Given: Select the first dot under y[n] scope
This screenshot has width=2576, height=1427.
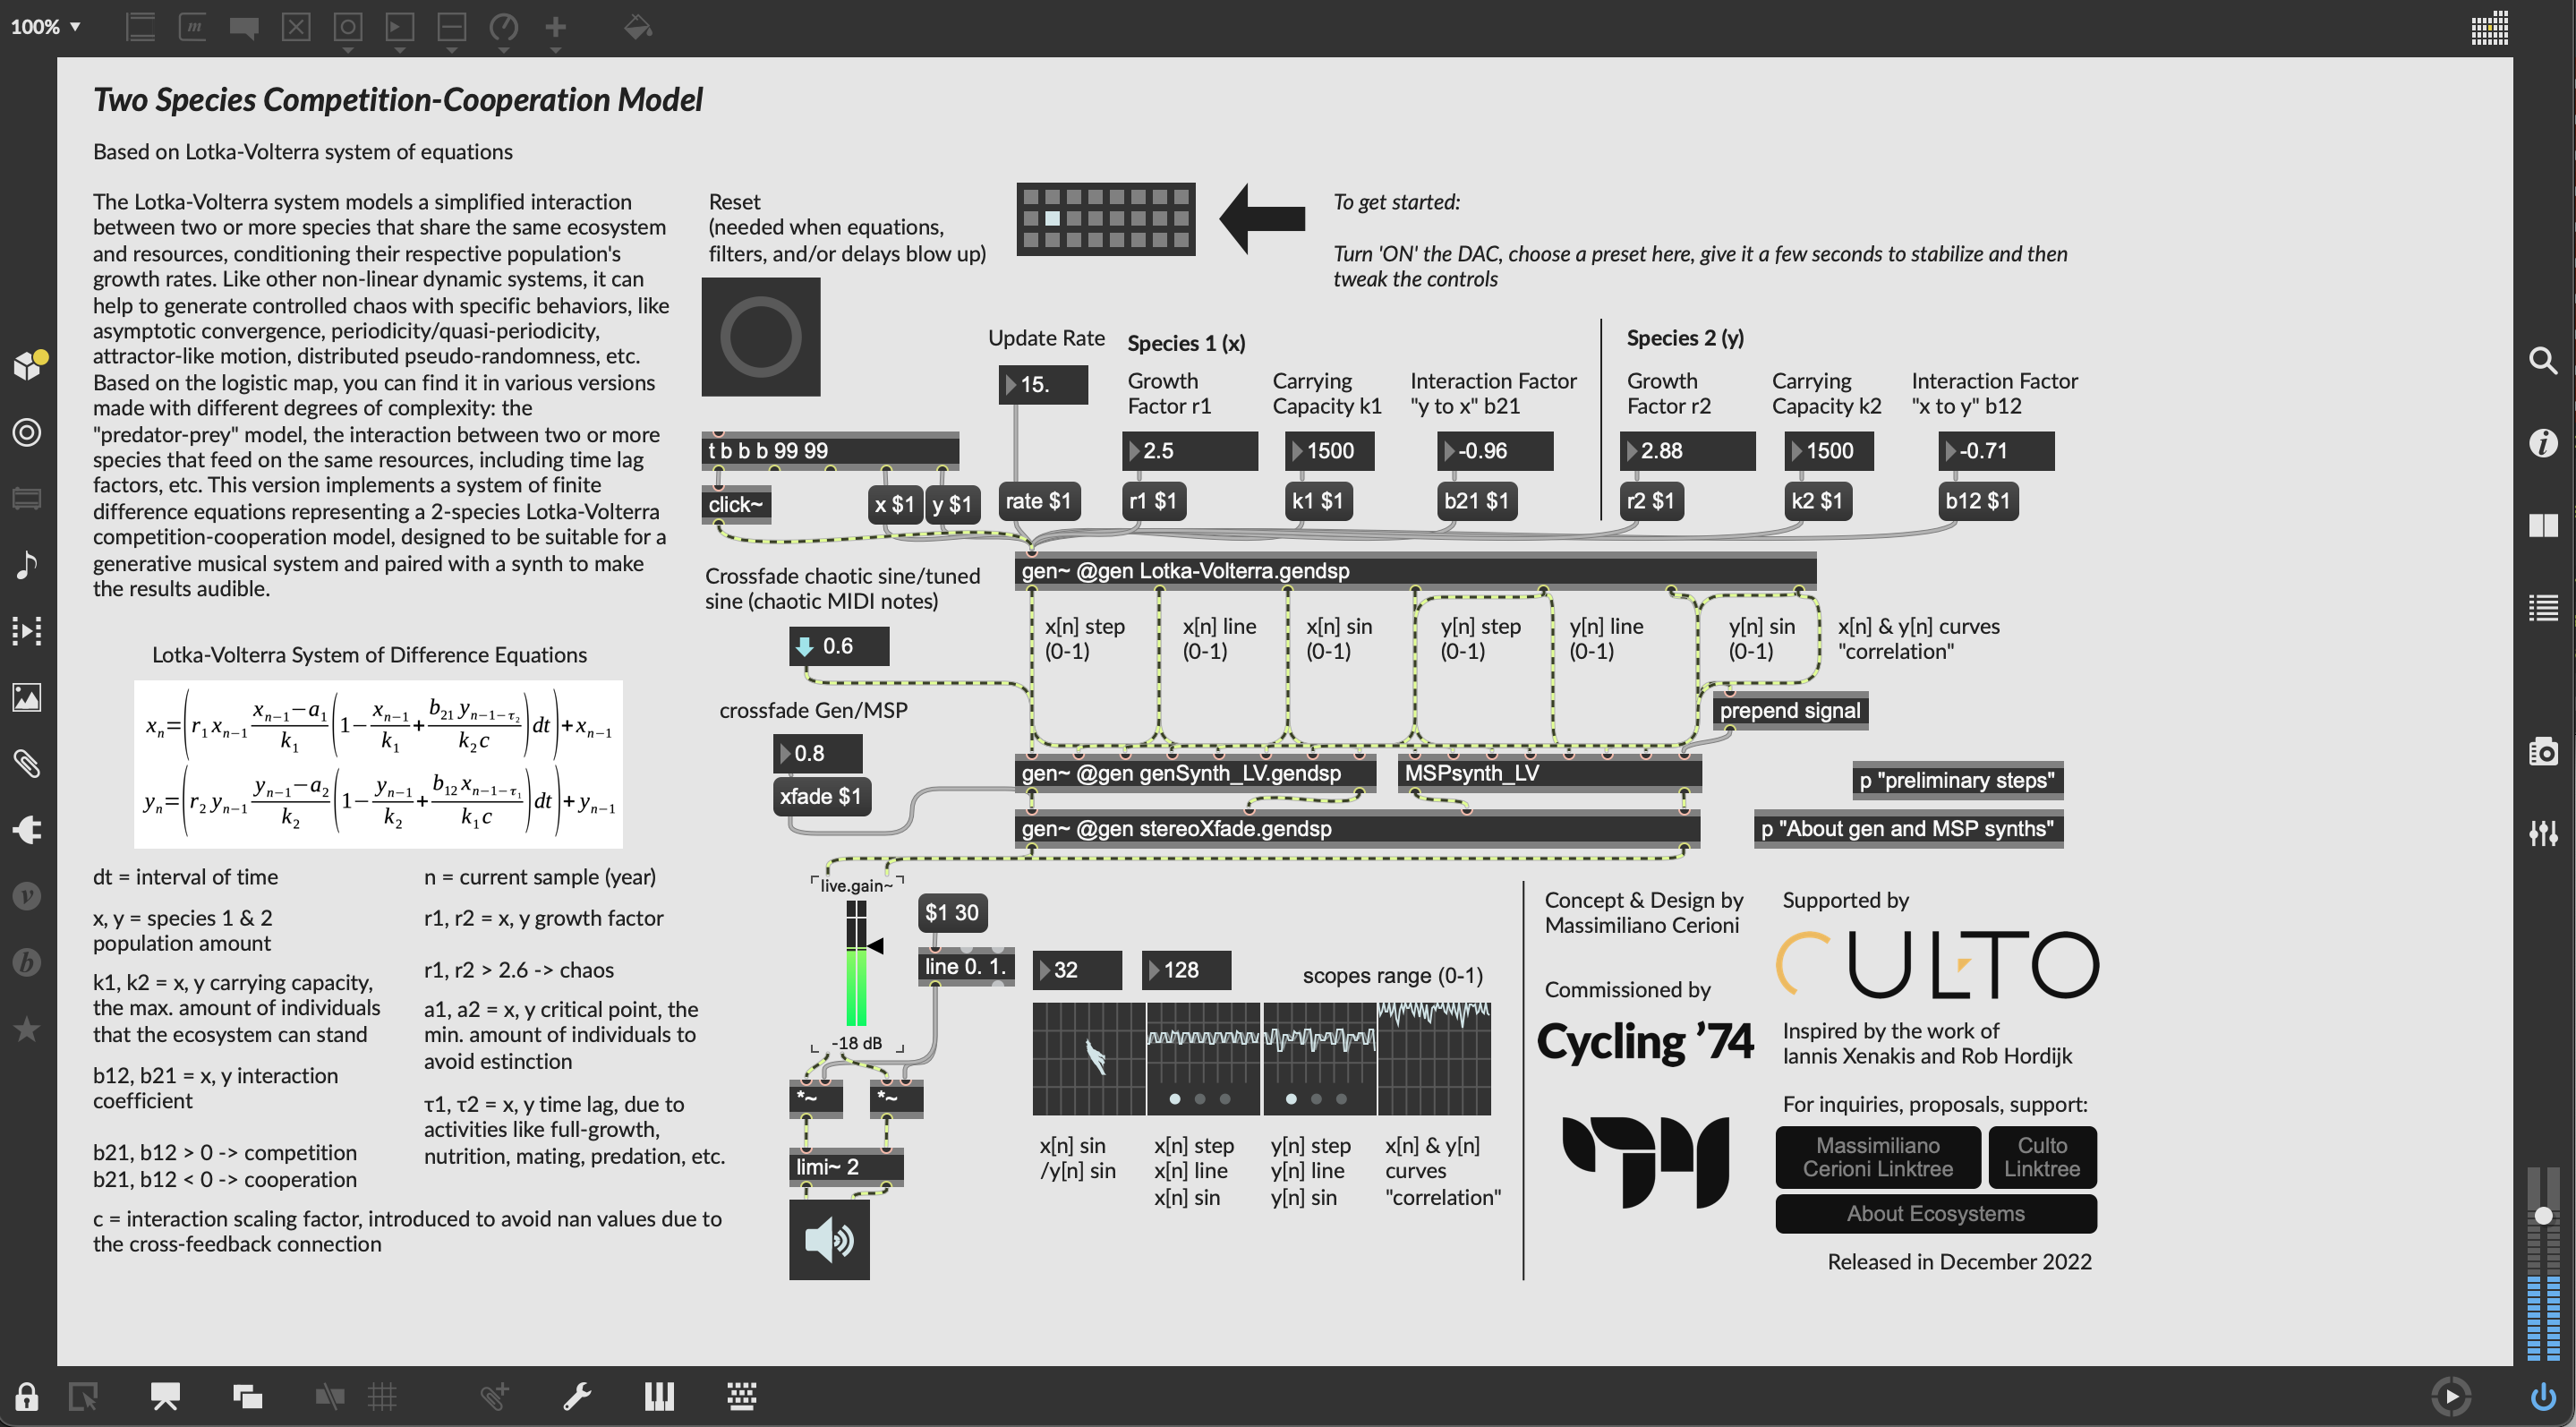Looking at the screenshot, I should click(1291, 1099).
